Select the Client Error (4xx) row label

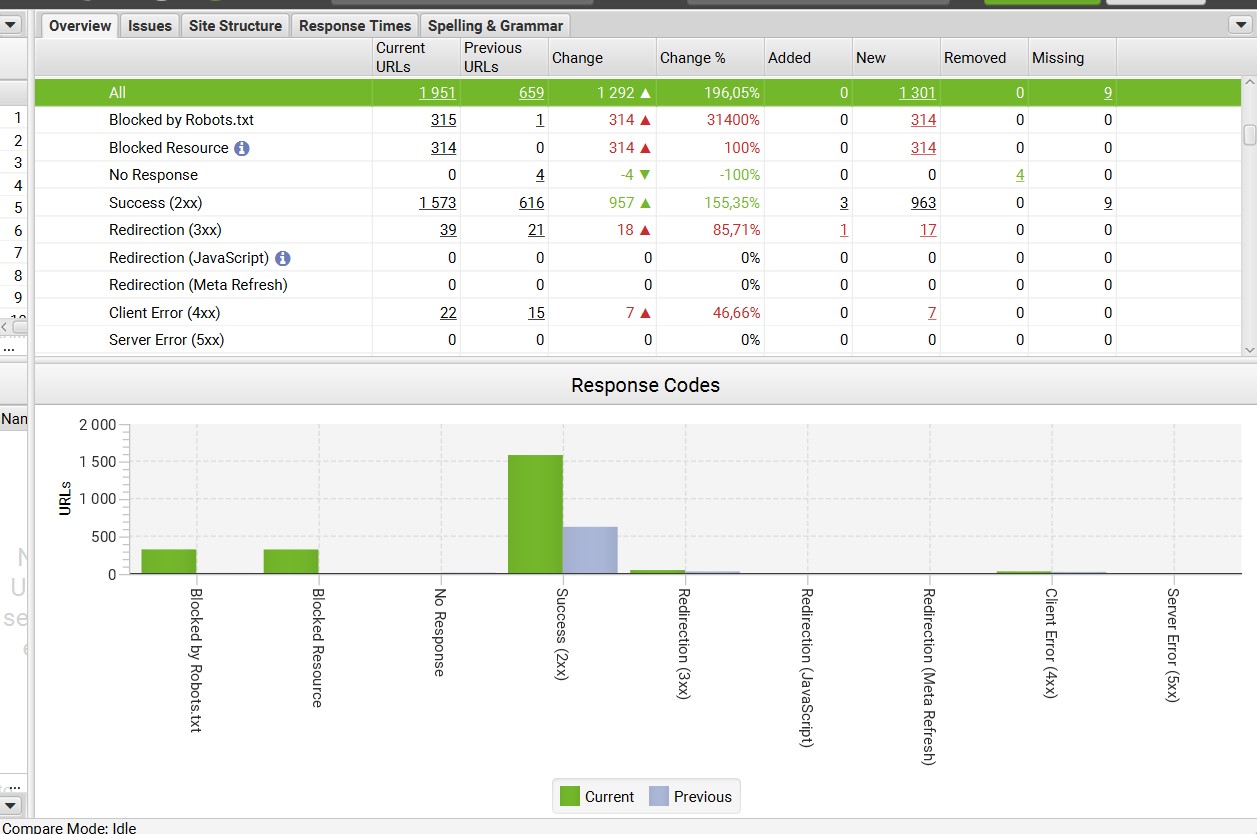click(x=164, y=313)
